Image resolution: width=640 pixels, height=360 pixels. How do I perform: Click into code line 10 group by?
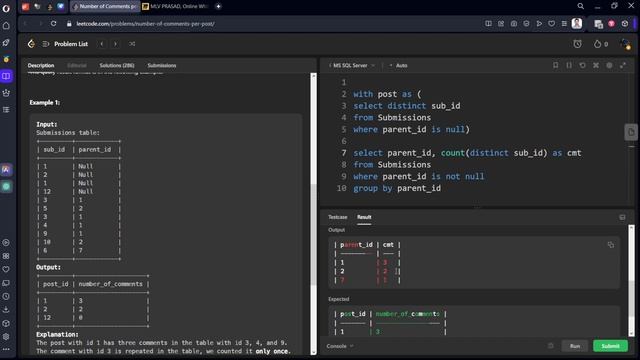pyautogui.click(x=397, y=188)
